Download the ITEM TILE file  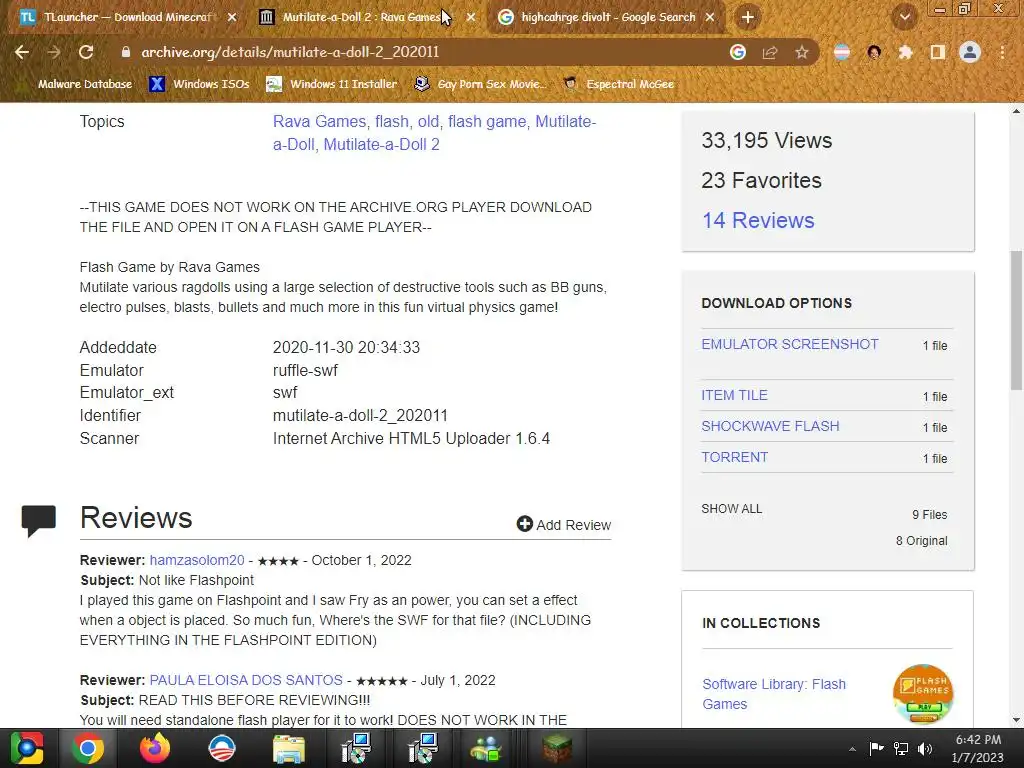734,395
